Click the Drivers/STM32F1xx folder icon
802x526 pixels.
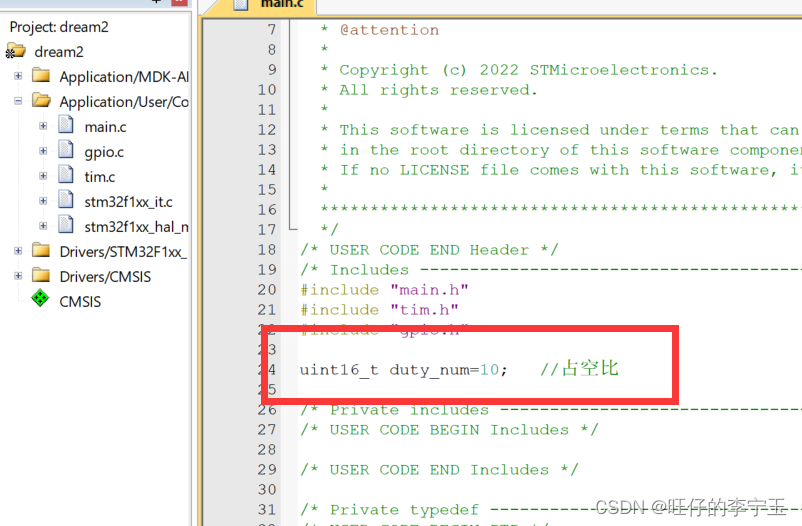(41, 250)
